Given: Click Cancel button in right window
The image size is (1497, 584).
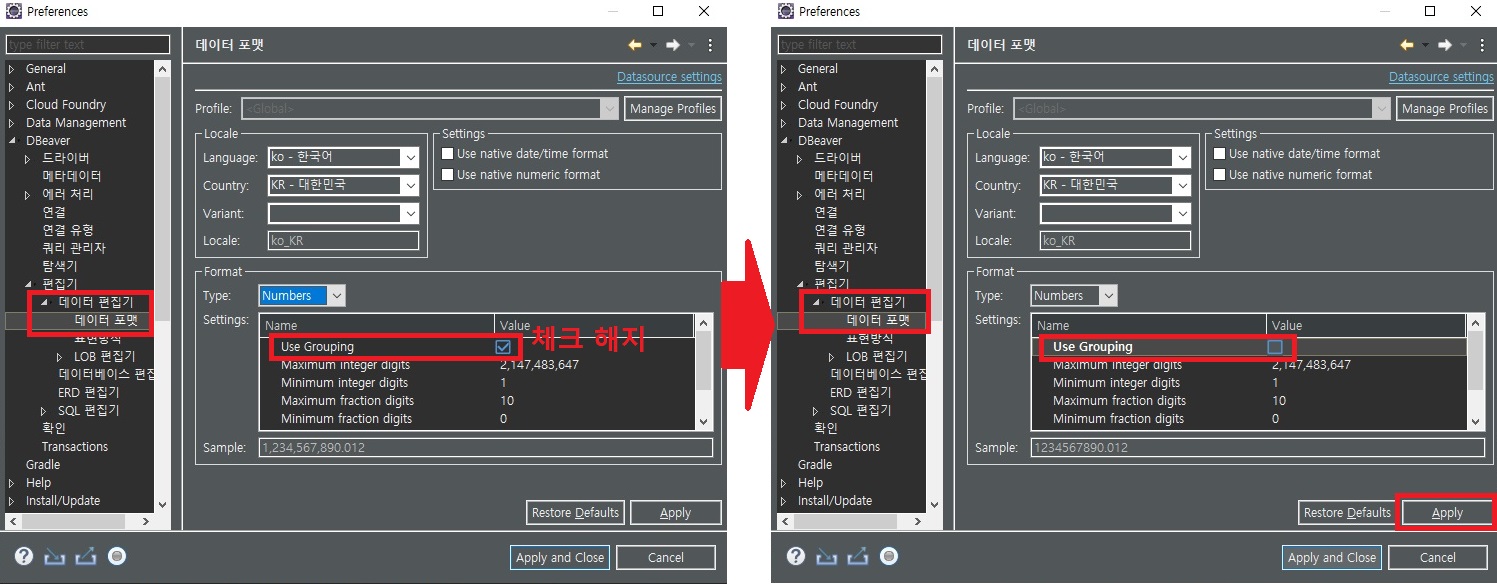Looking at the screenshot, I should point(1438,558).
